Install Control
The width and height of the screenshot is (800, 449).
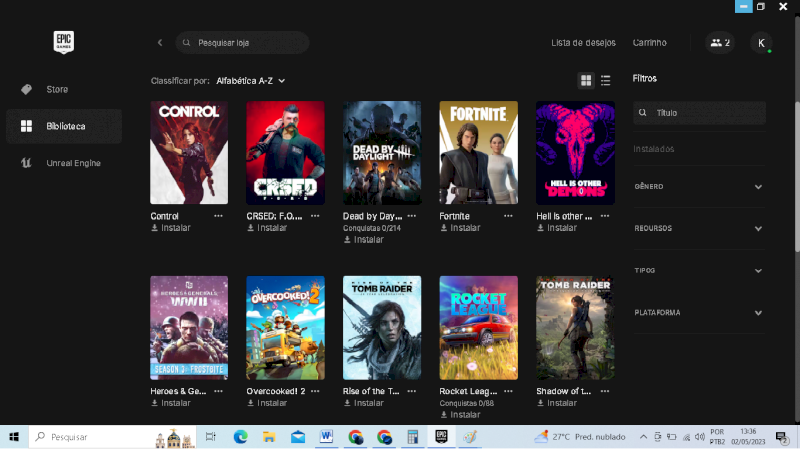170,228
